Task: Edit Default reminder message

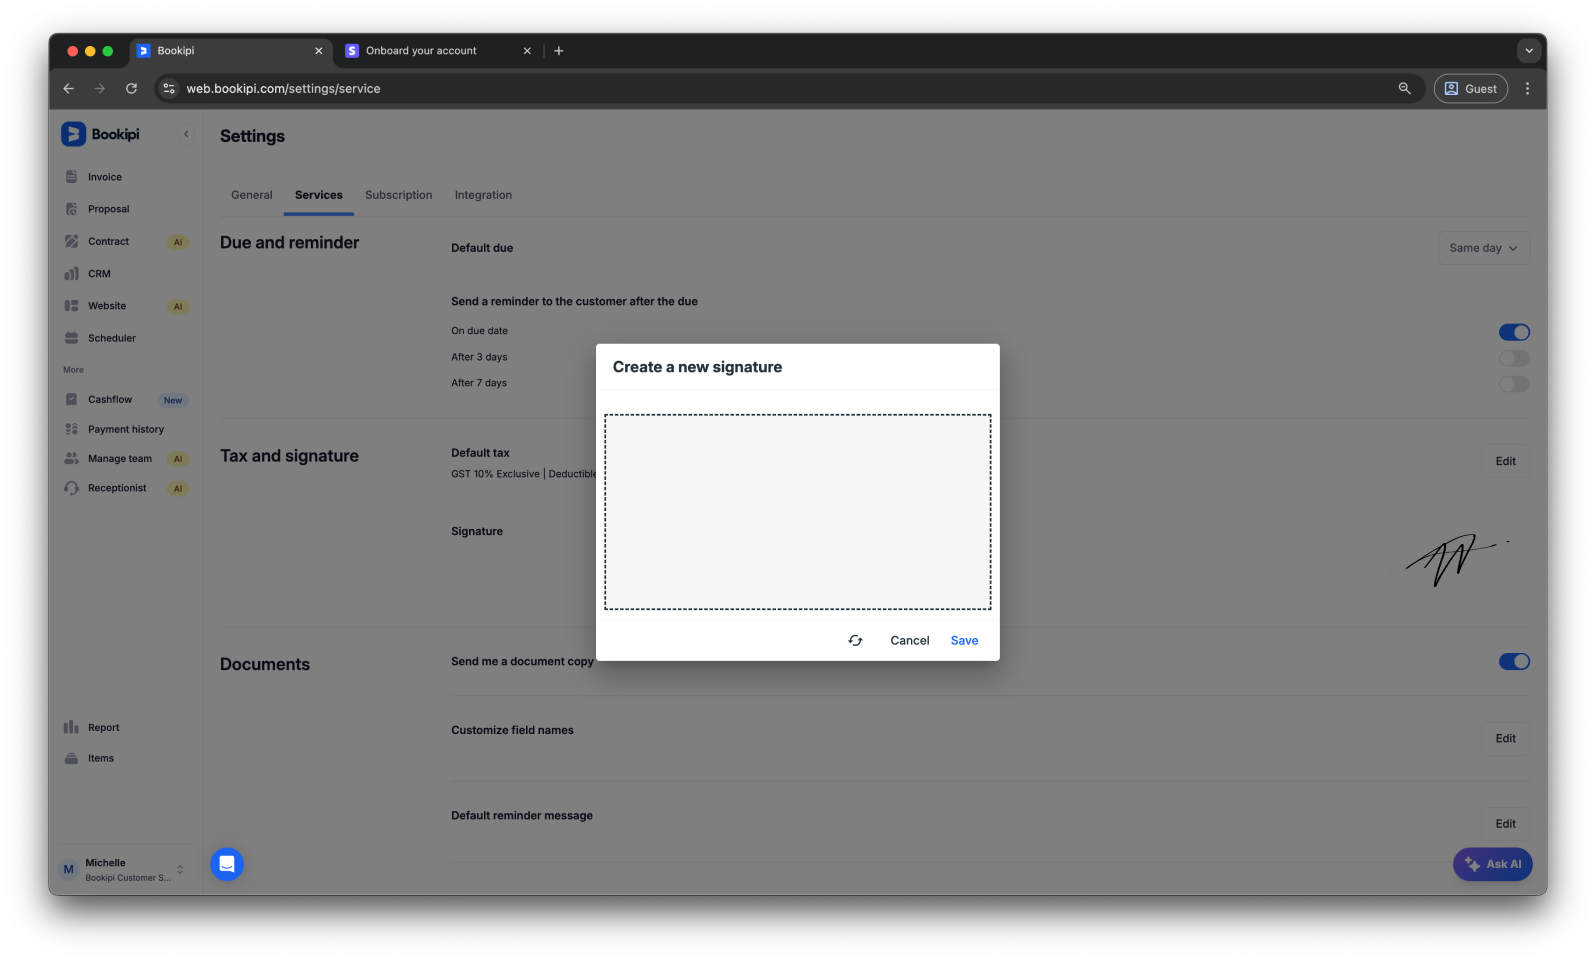Action: (1505, 823)
